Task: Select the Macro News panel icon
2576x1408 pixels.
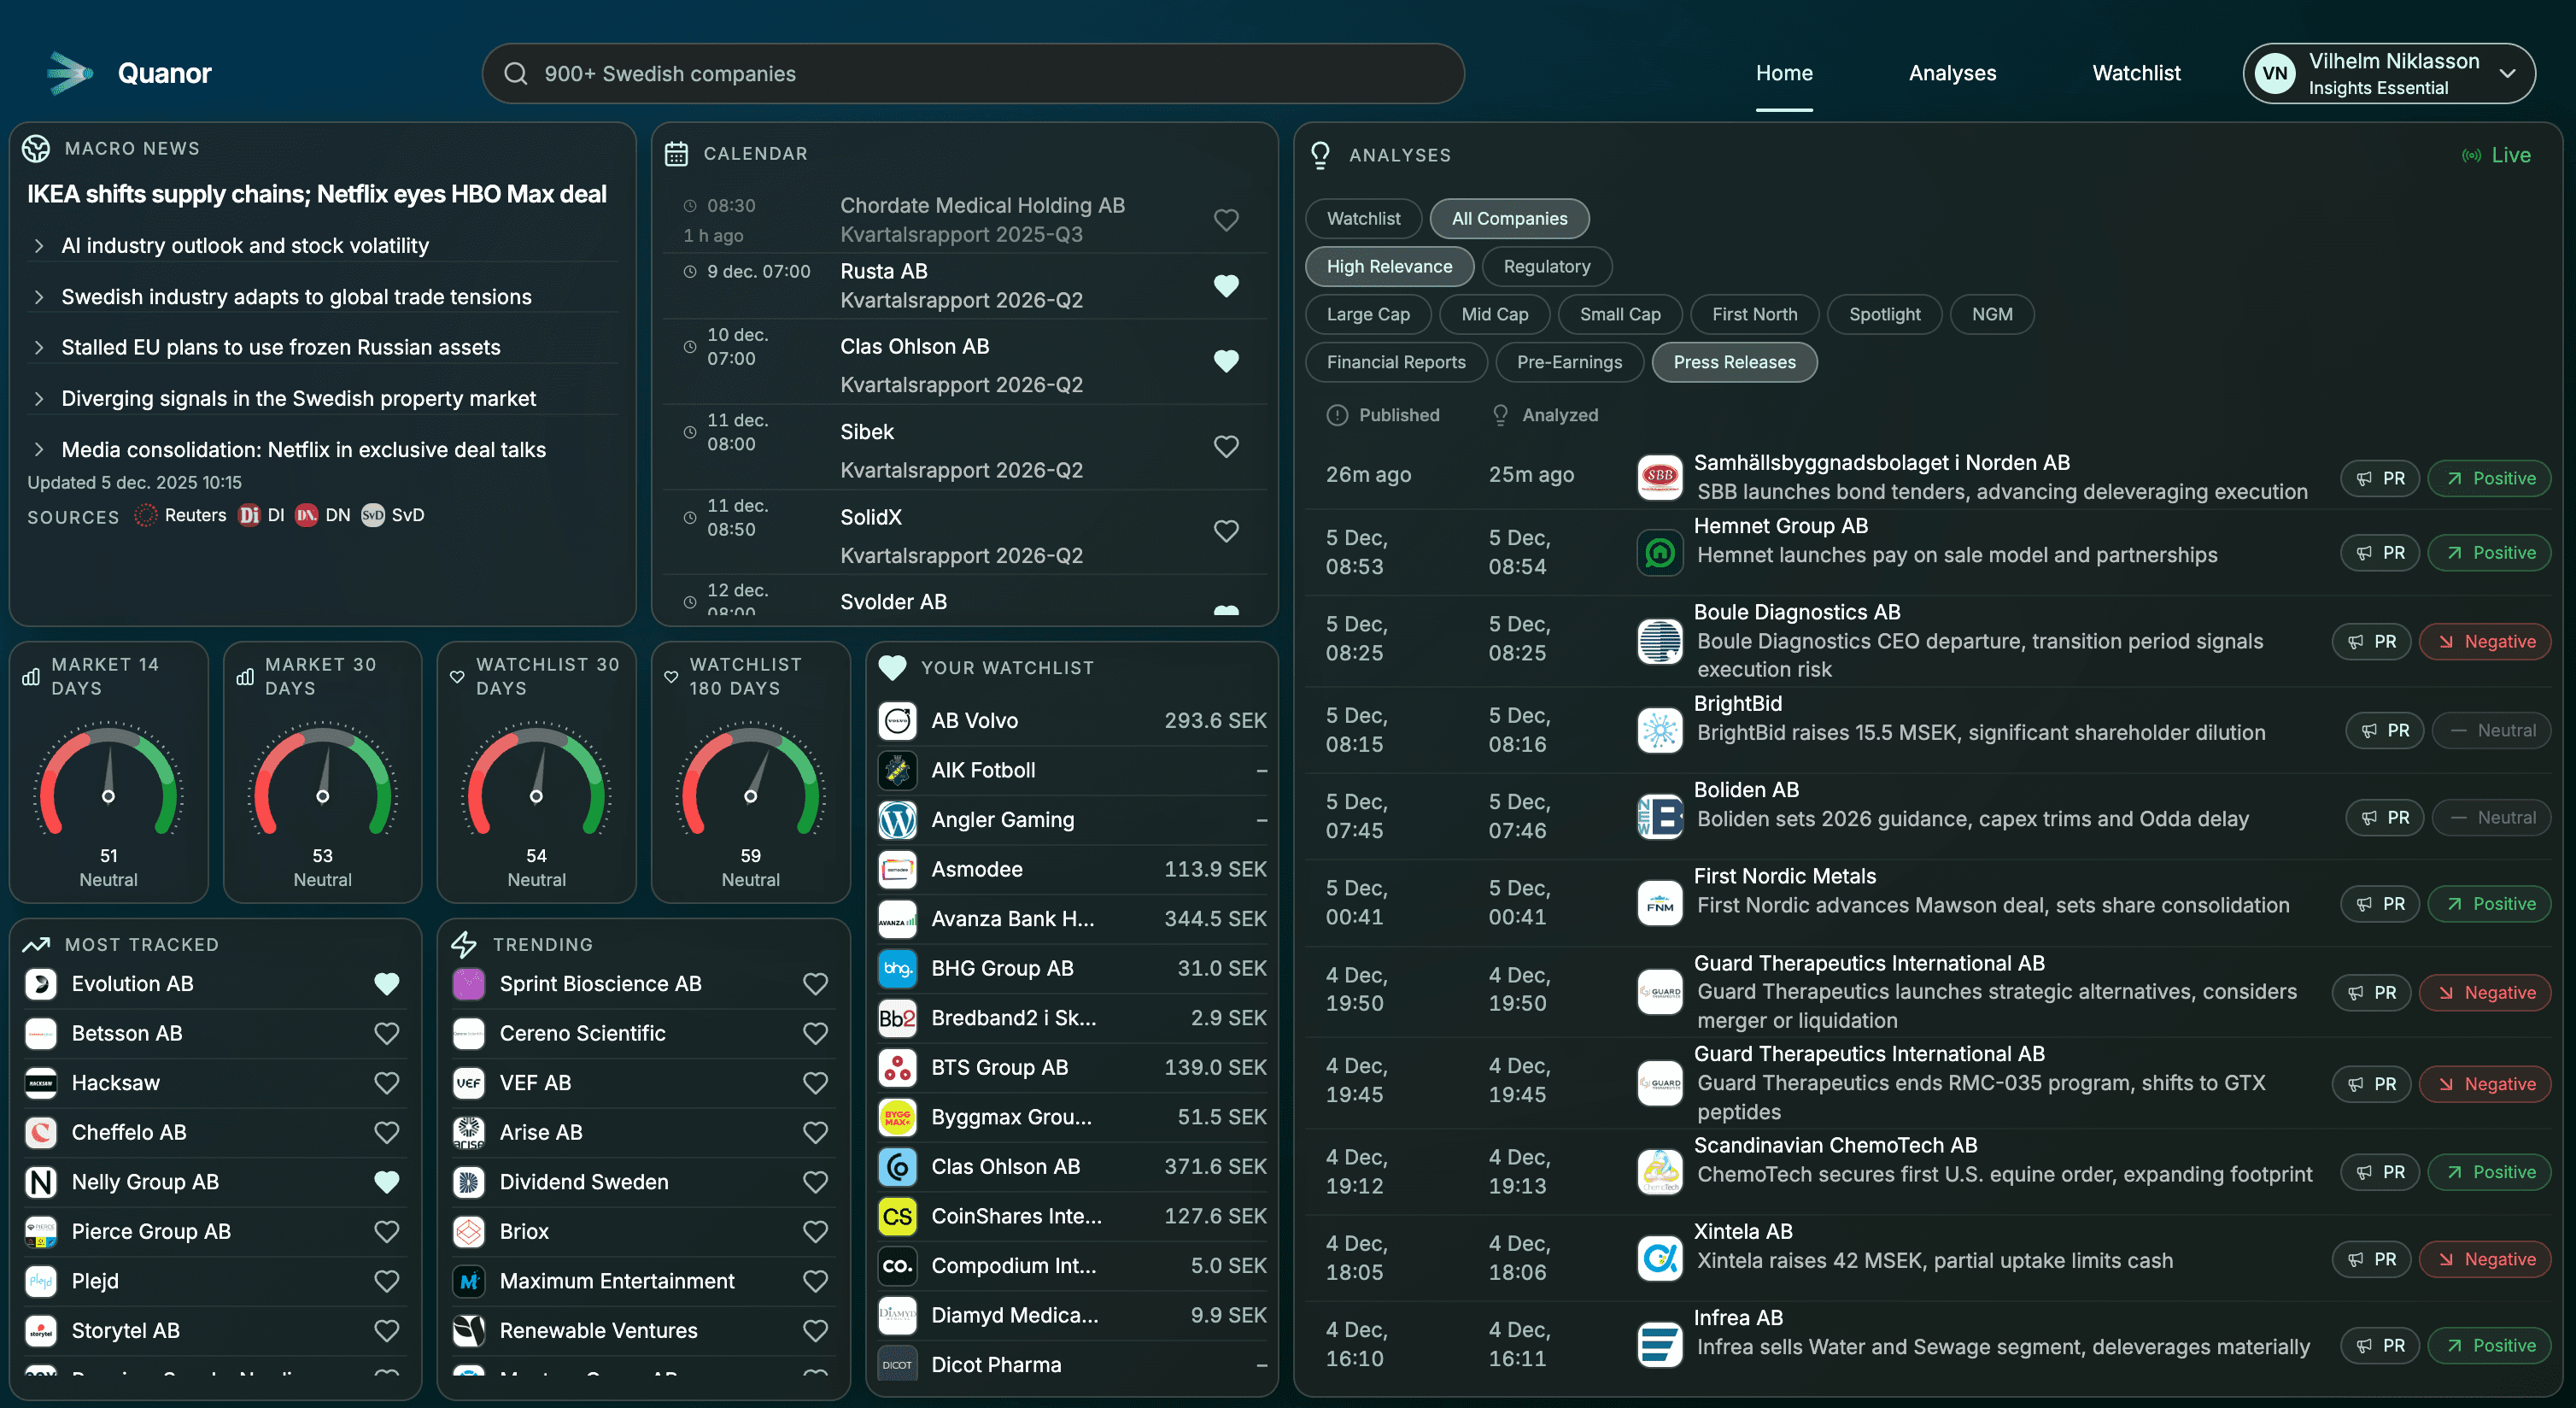Action: pyautogui.click(x=37, y=147)
